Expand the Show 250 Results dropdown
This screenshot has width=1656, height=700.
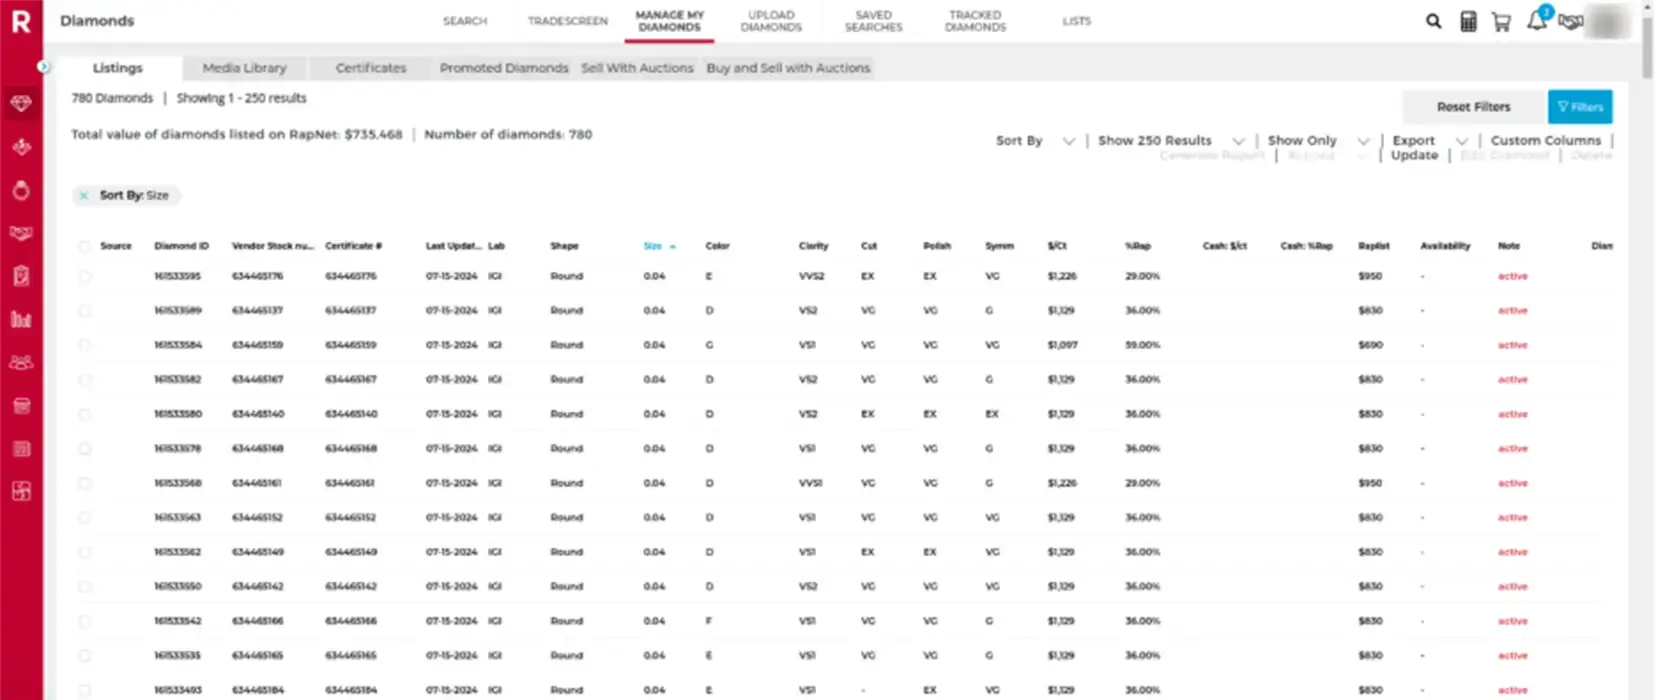pos(1171,141)
